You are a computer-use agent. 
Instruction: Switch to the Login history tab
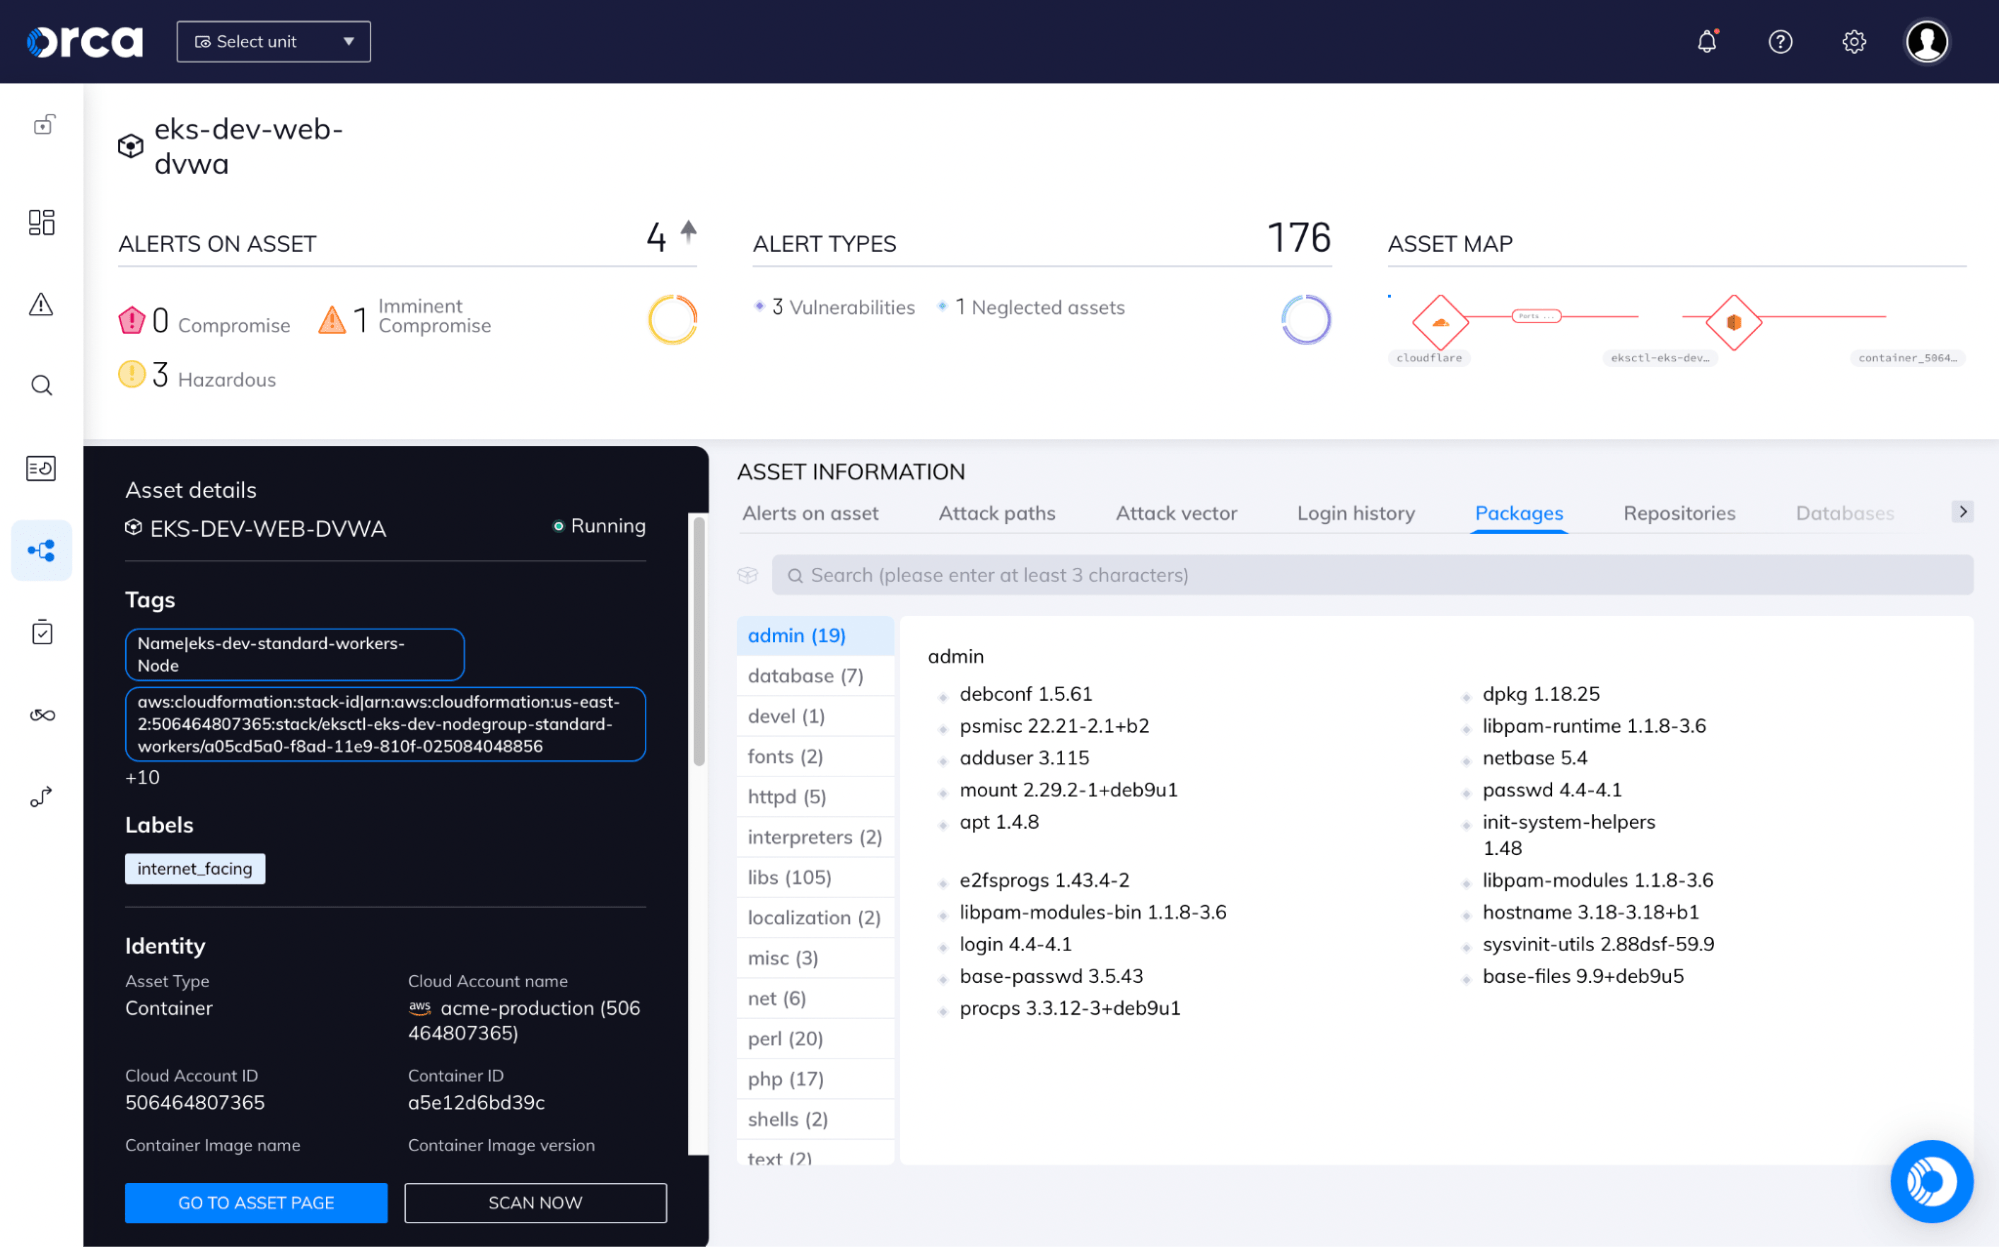1355,512
